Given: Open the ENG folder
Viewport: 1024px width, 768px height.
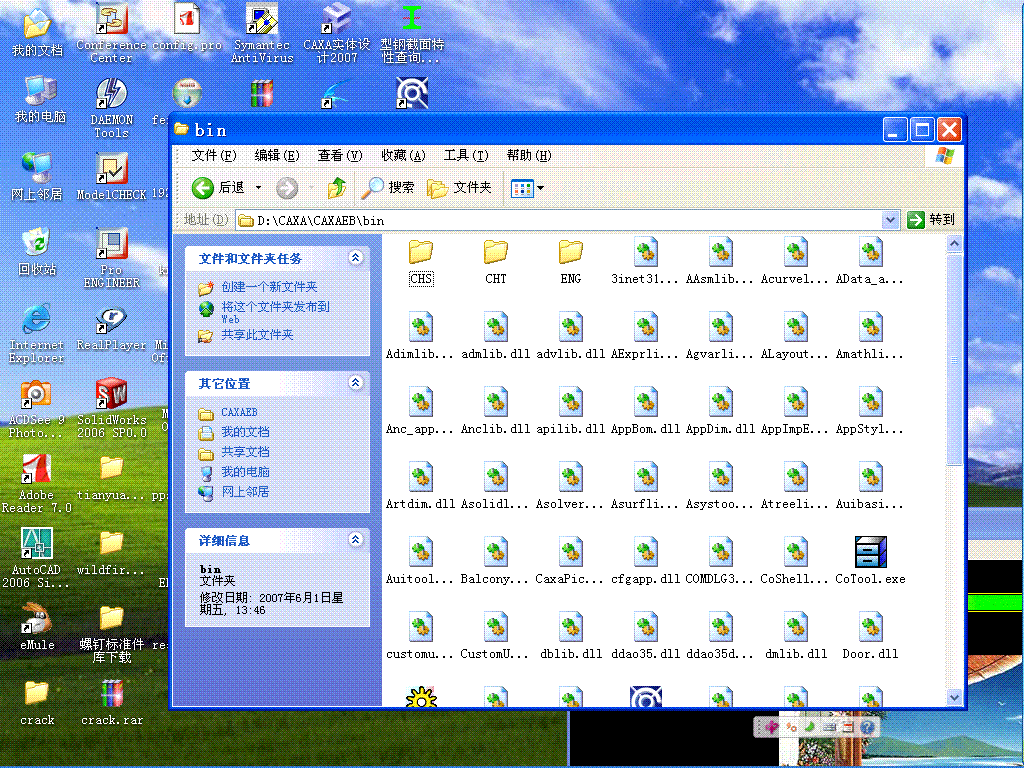Looking at the screenshot, I should point(571,263).
